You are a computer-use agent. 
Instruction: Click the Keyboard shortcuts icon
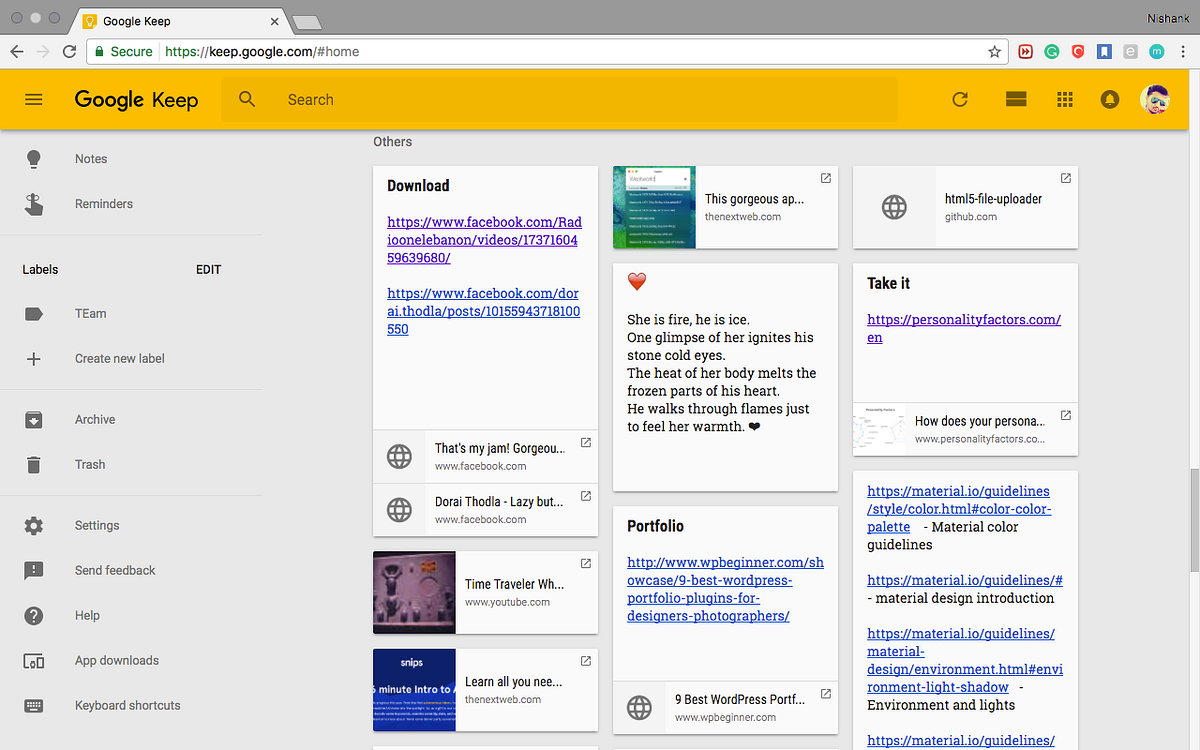tap(34, 706)
